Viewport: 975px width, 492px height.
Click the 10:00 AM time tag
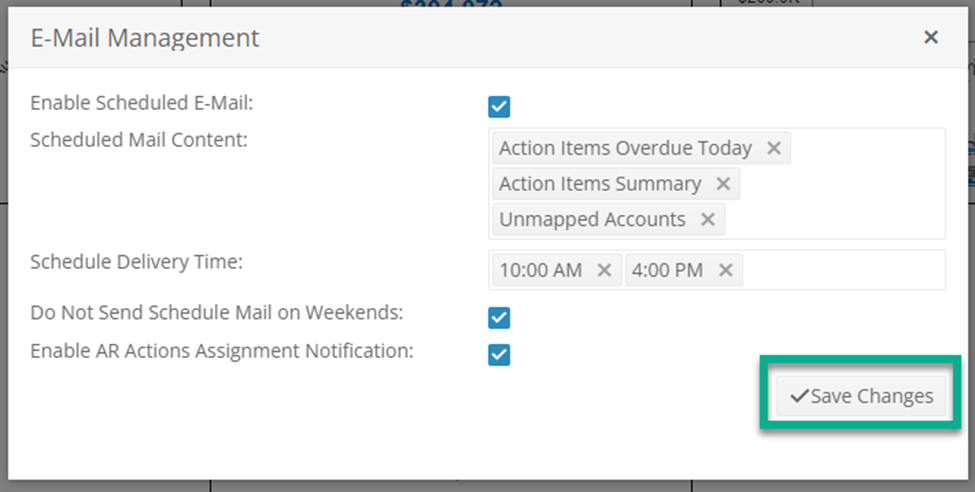coord(541,270)
